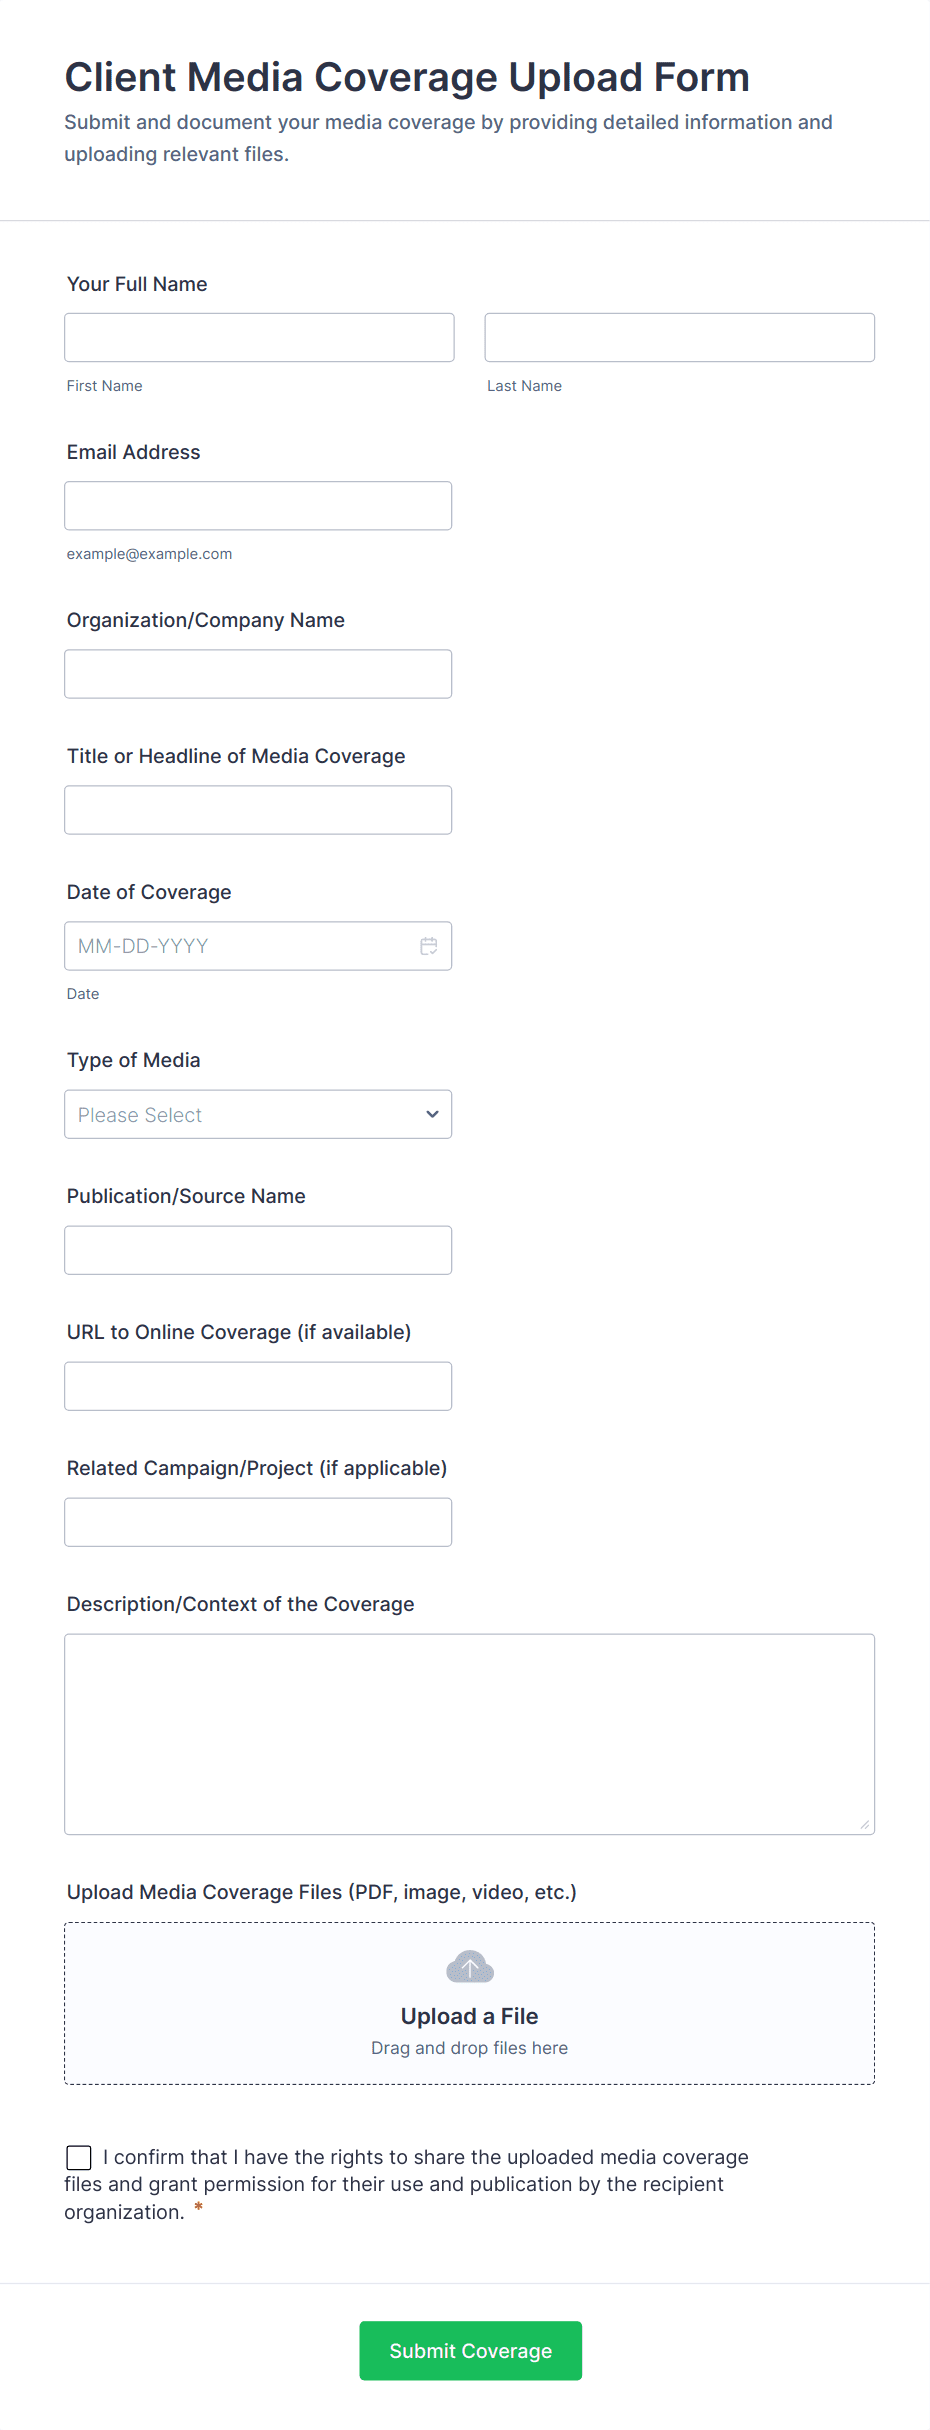Click the Title or Headline input
The image size is (930, 2430).
coord(258,810)
